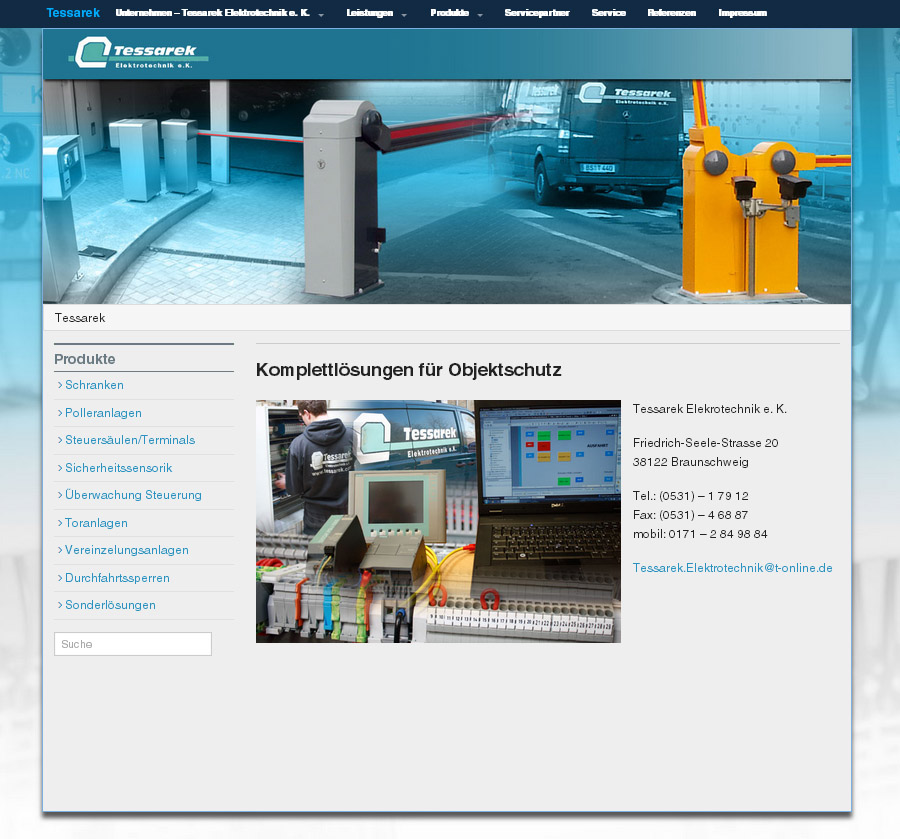Select the Tel.: (0531) – 1 79 12 text
The image size is (900, 839).
690,496
